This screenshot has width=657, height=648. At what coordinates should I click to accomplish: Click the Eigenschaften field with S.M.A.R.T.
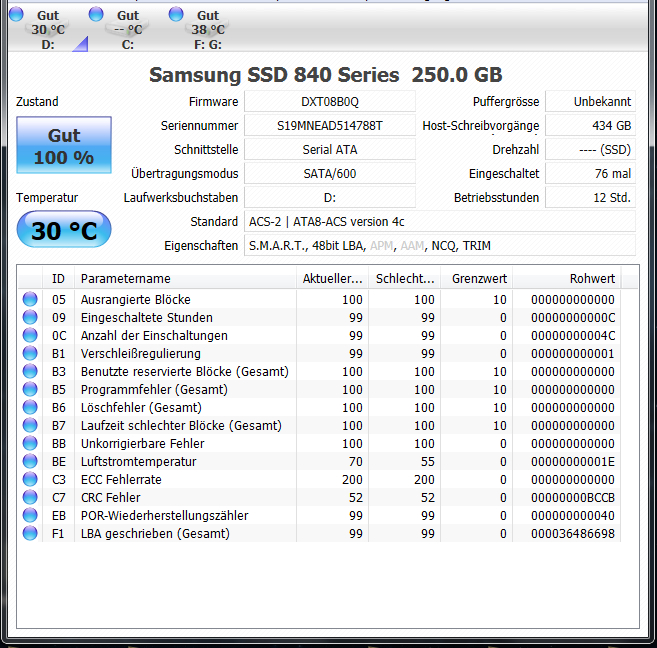coord(440,245)
